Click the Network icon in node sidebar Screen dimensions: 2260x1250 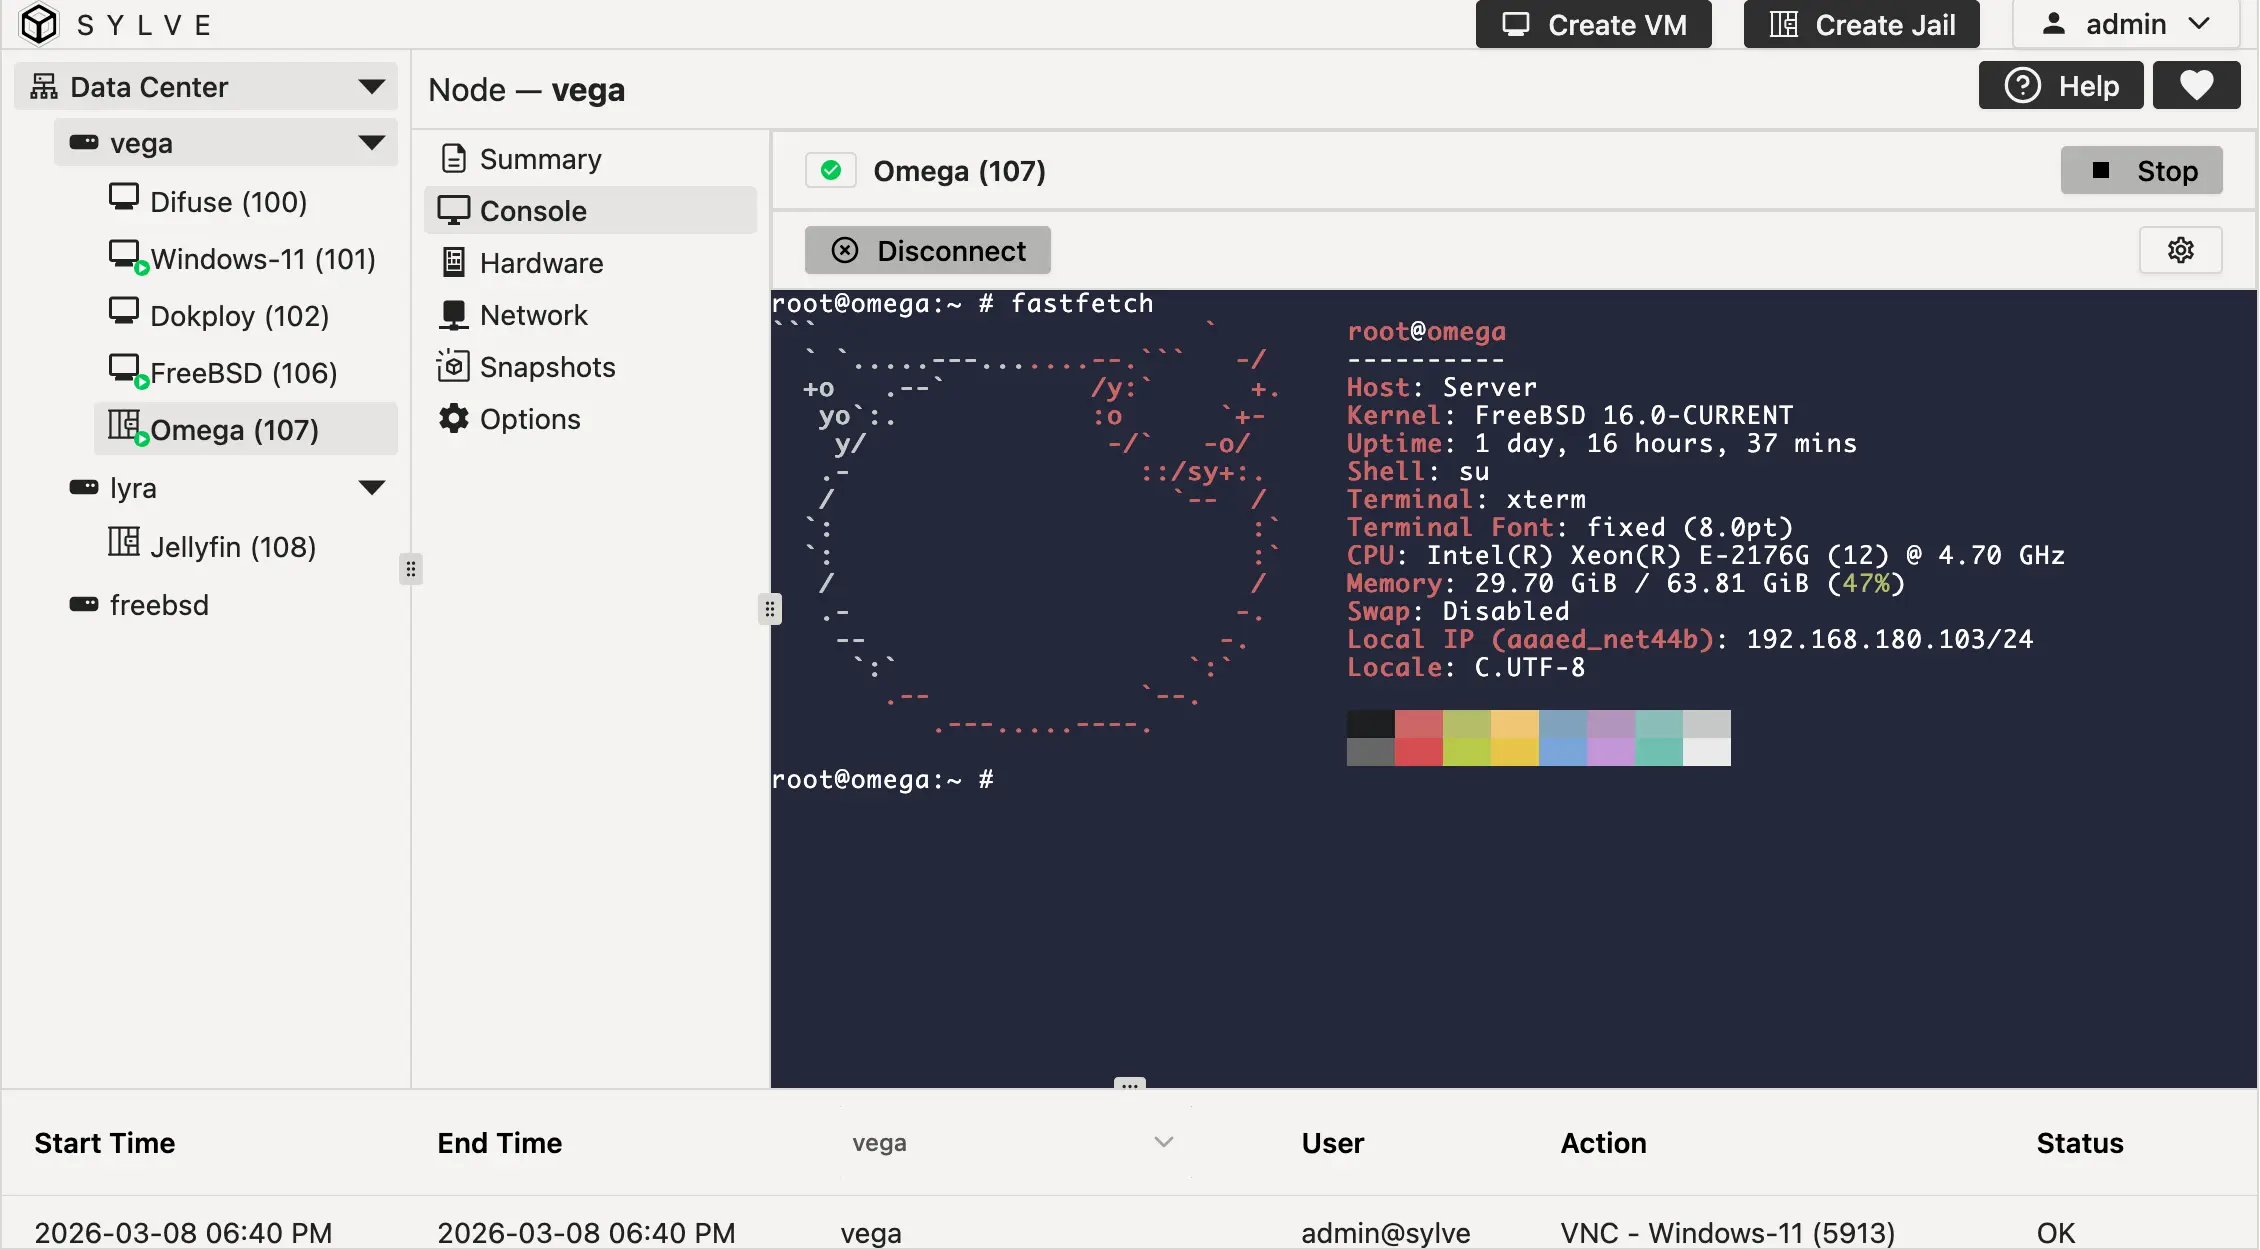point(453,314)
